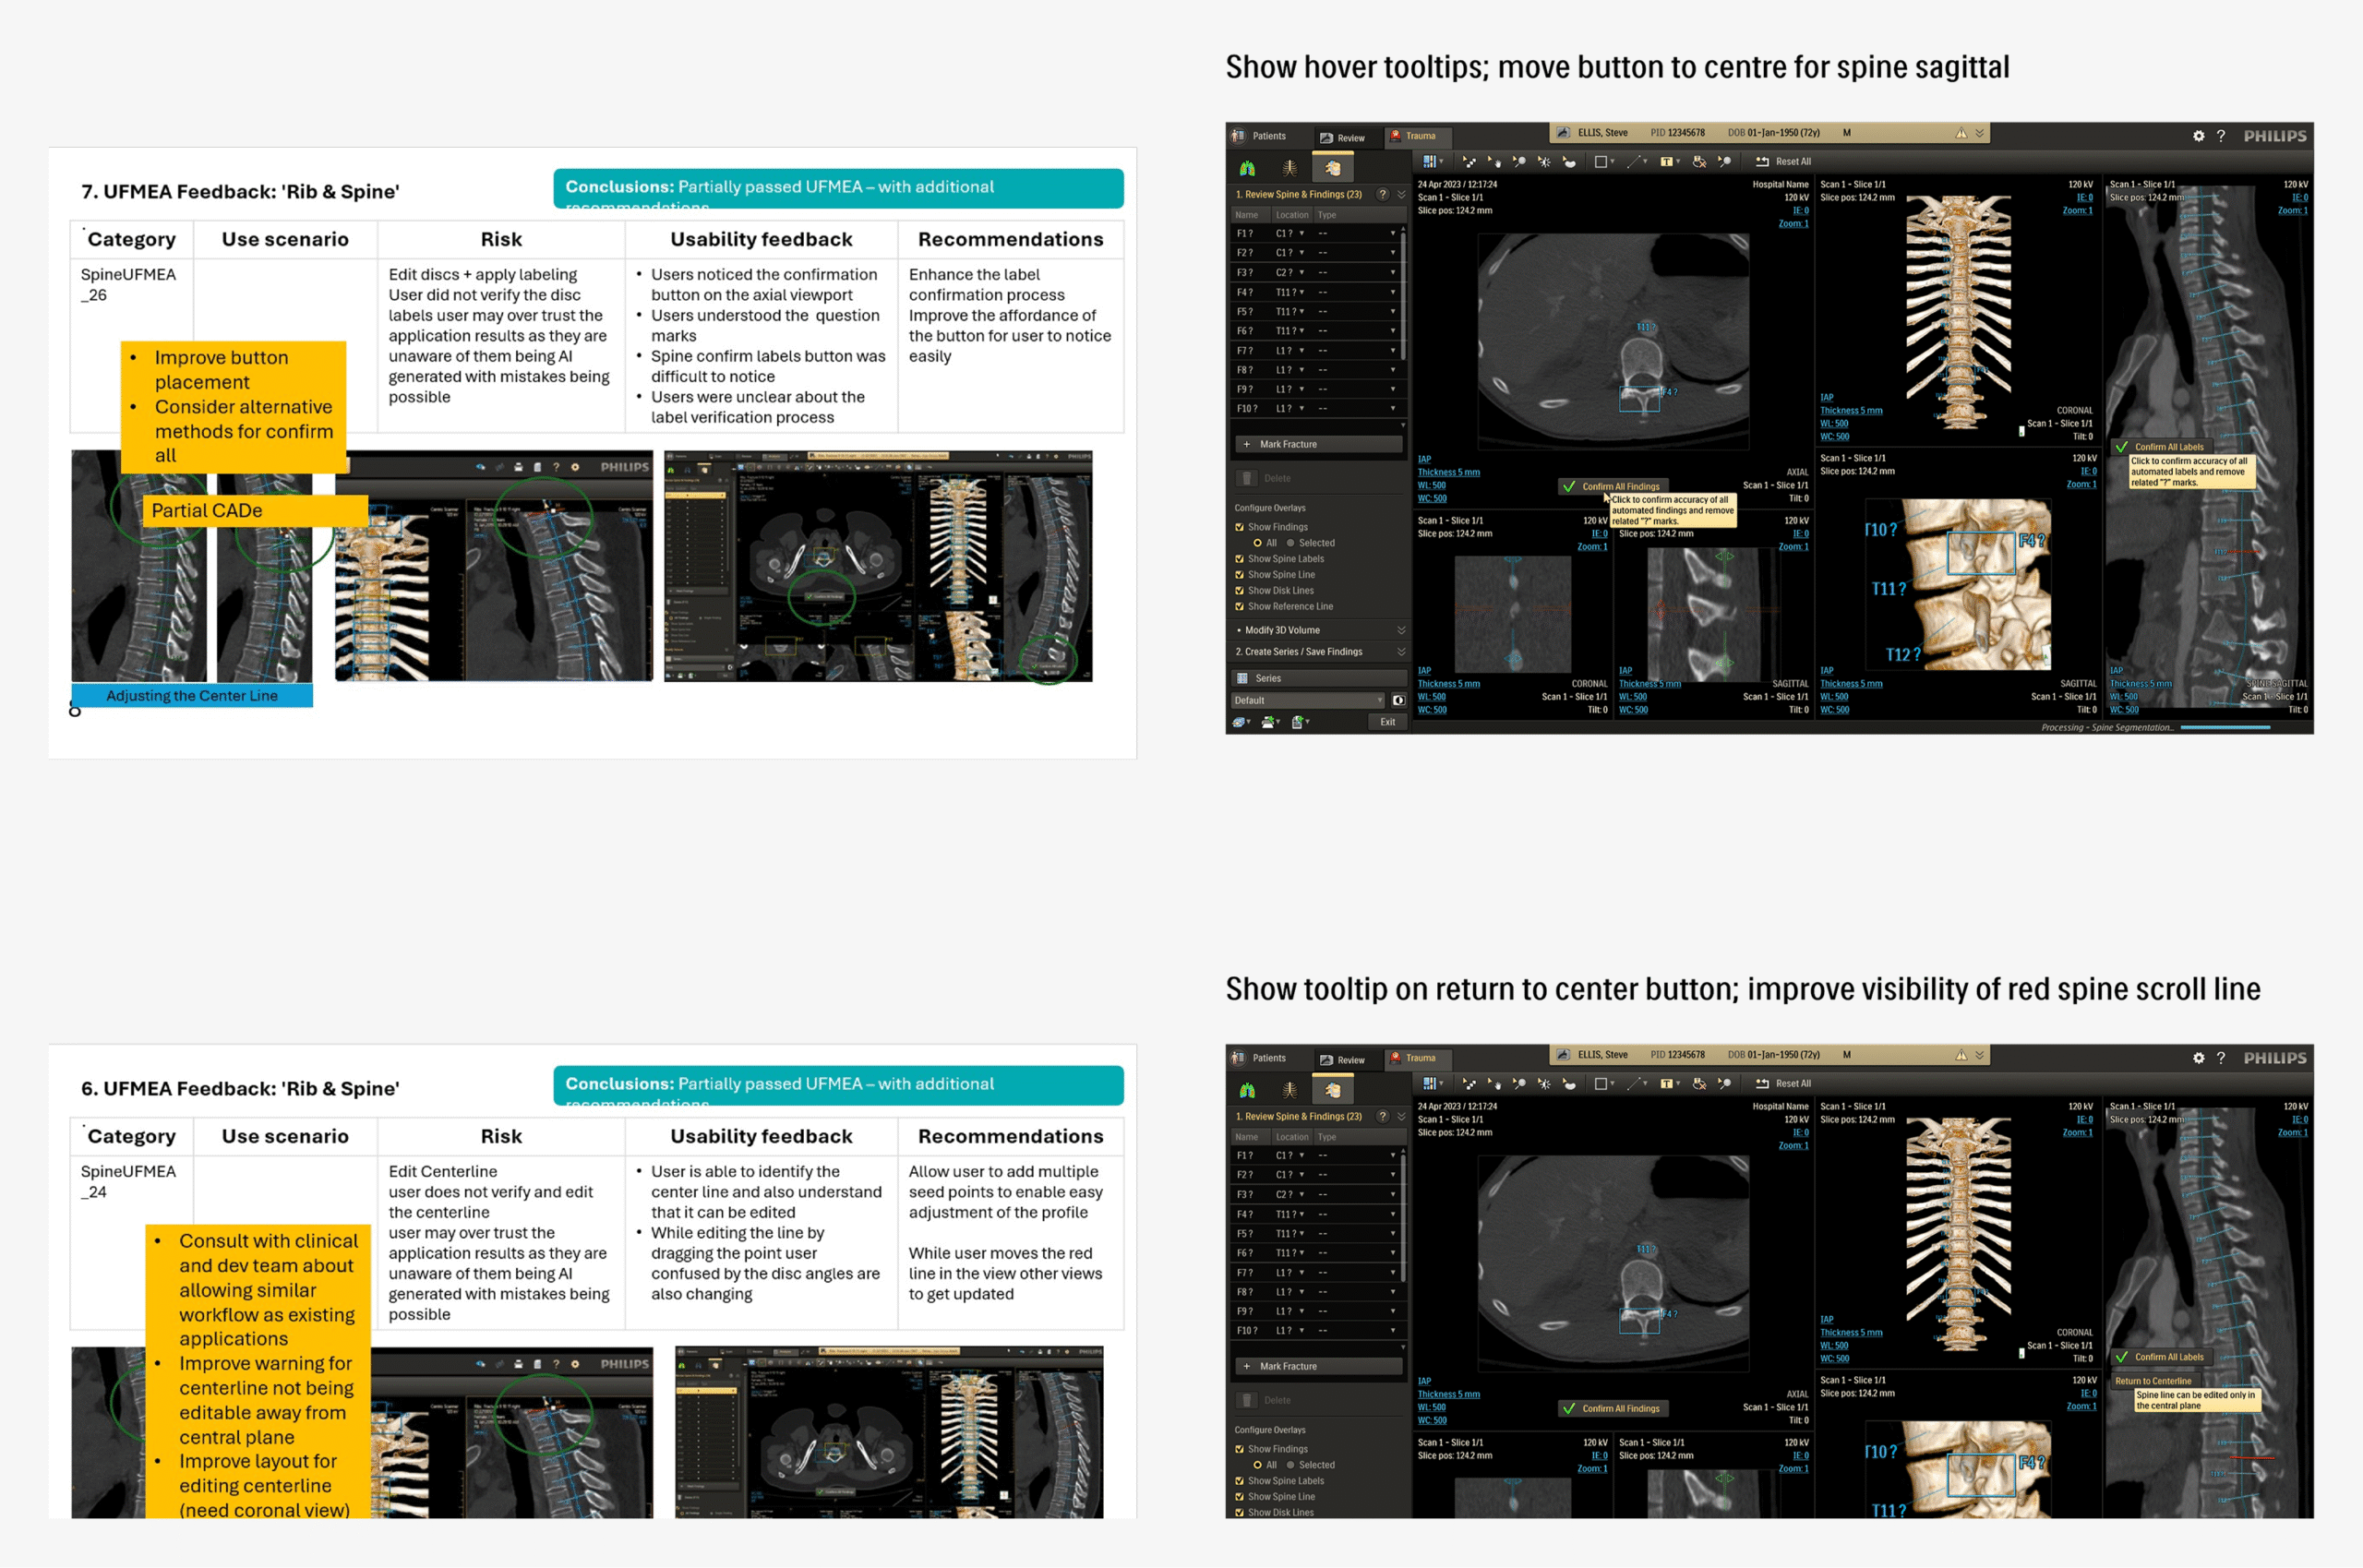Click the Spine Segmentation processing progress bar
Image resolution: width=2363 pixels, height=1568 pixels.
click(2225, 728)
